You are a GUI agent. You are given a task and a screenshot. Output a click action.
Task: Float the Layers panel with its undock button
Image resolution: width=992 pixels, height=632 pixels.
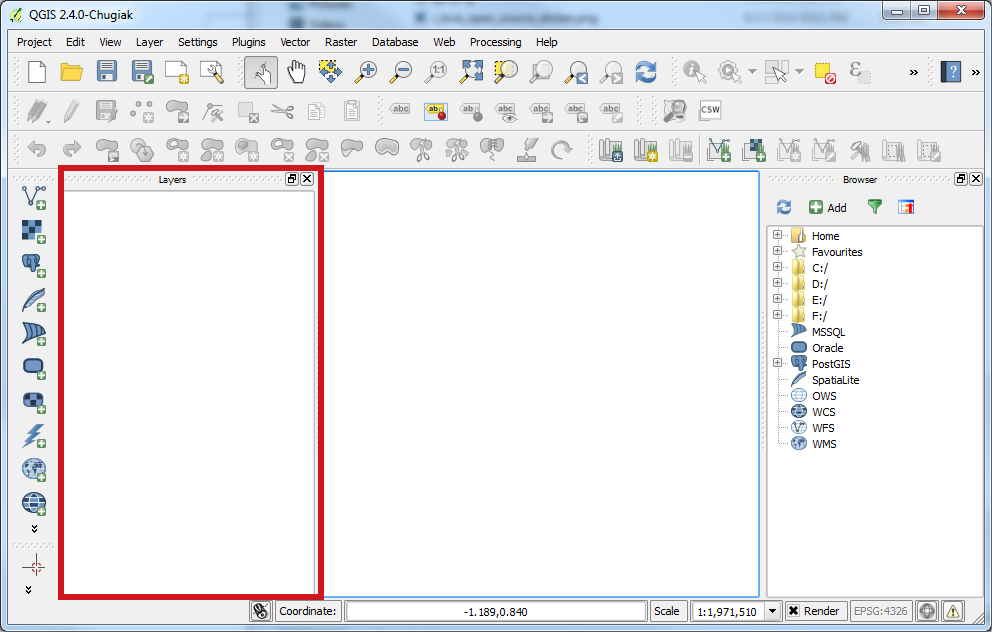292,179
